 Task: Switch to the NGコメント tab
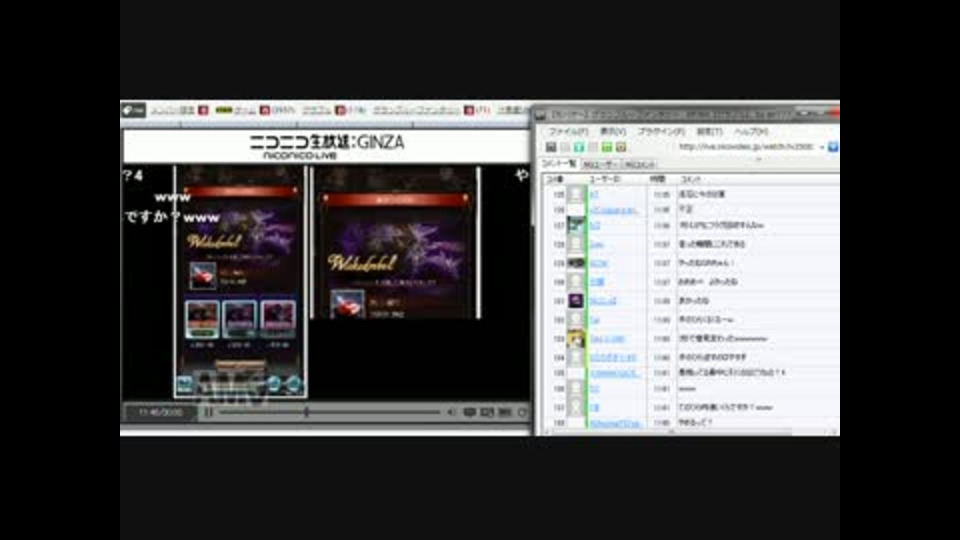pos(639,165)
